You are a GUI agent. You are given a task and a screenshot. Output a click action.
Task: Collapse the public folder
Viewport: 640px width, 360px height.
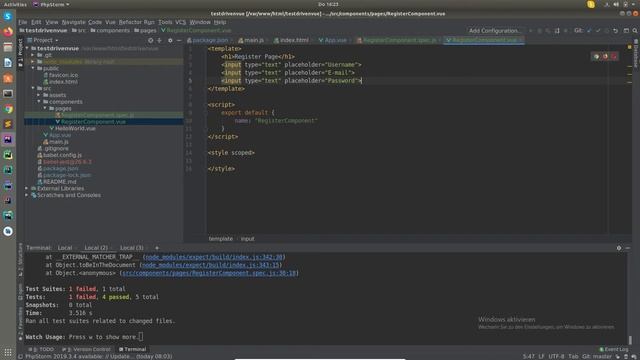[33, 68]
